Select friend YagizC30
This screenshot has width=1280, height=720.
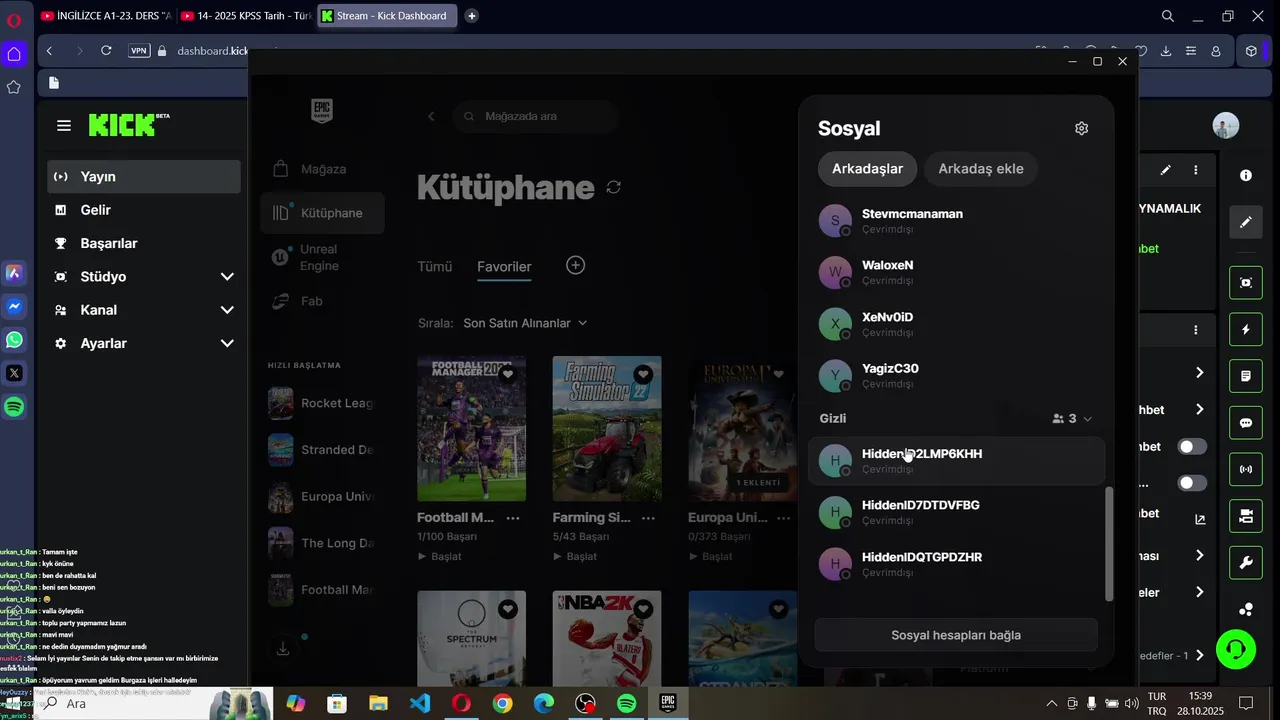click(956, 375)
